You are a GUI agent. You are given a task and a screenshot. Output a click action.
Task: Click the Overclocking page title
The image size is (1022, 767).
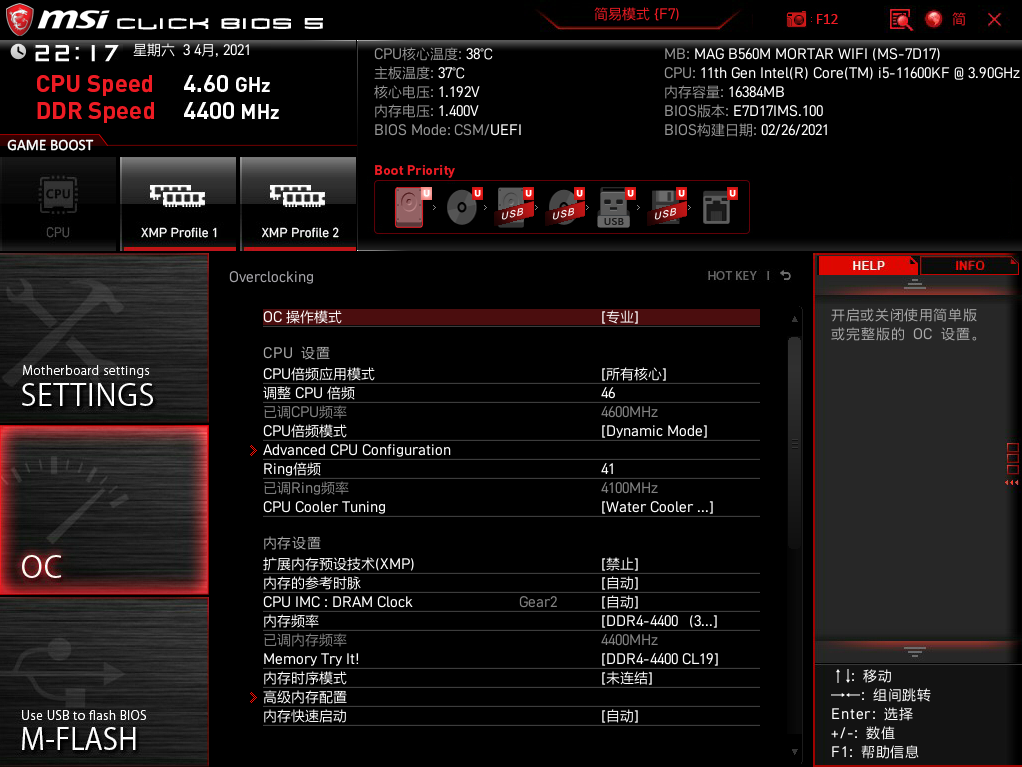coord(271,277)
